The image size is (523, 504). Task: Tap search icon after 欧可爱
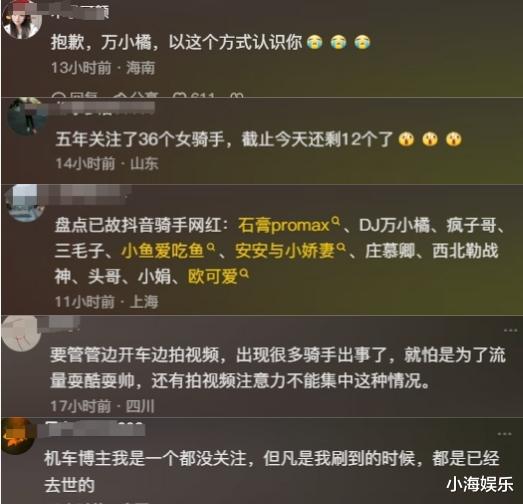coord(244,274)
